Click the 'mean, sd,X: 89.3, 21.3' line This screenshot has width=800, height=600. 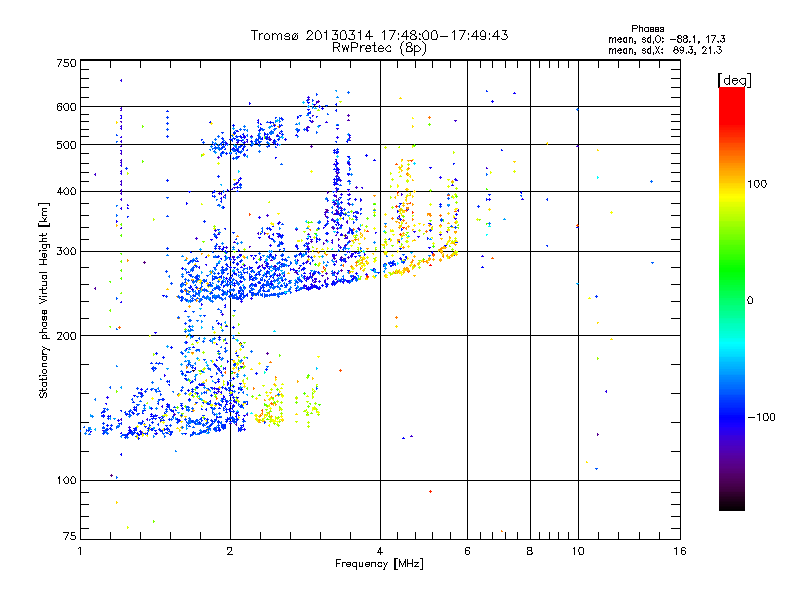(x=665, y=50)
